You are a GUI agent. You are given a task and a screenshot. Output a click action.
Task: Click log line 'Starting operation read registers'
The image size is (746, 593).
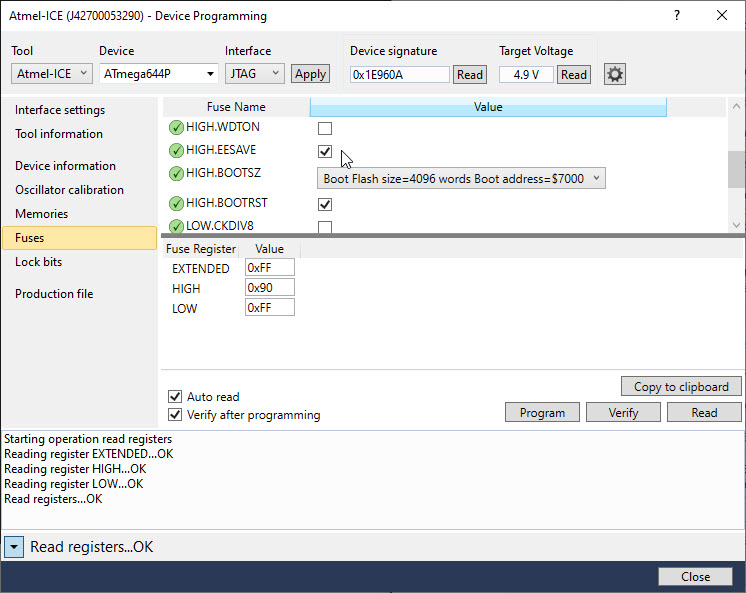pyautogui.click(x=88, y=439)
